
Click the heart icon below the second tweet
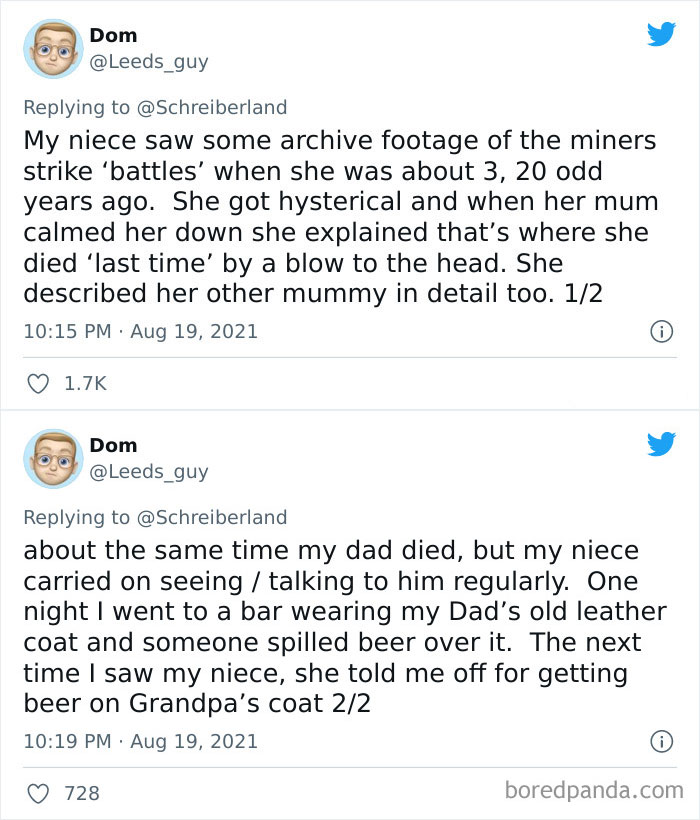38,793
